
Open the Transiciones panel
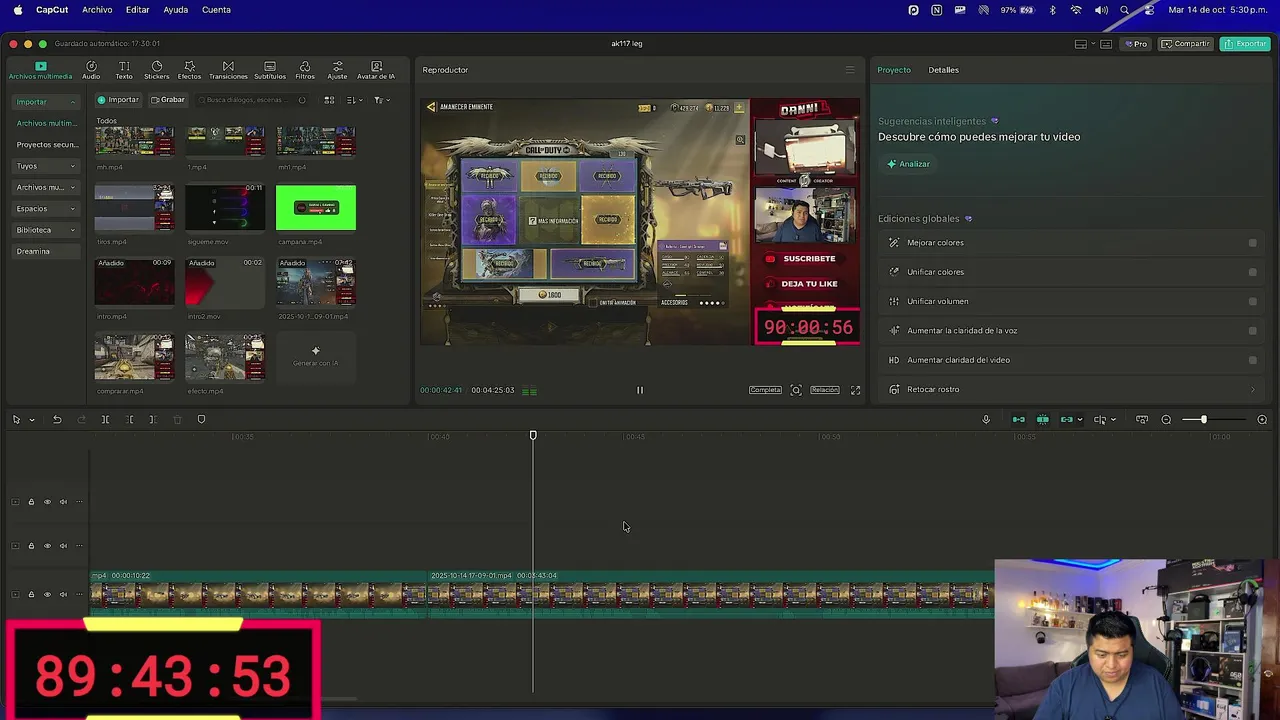(228, 70)
